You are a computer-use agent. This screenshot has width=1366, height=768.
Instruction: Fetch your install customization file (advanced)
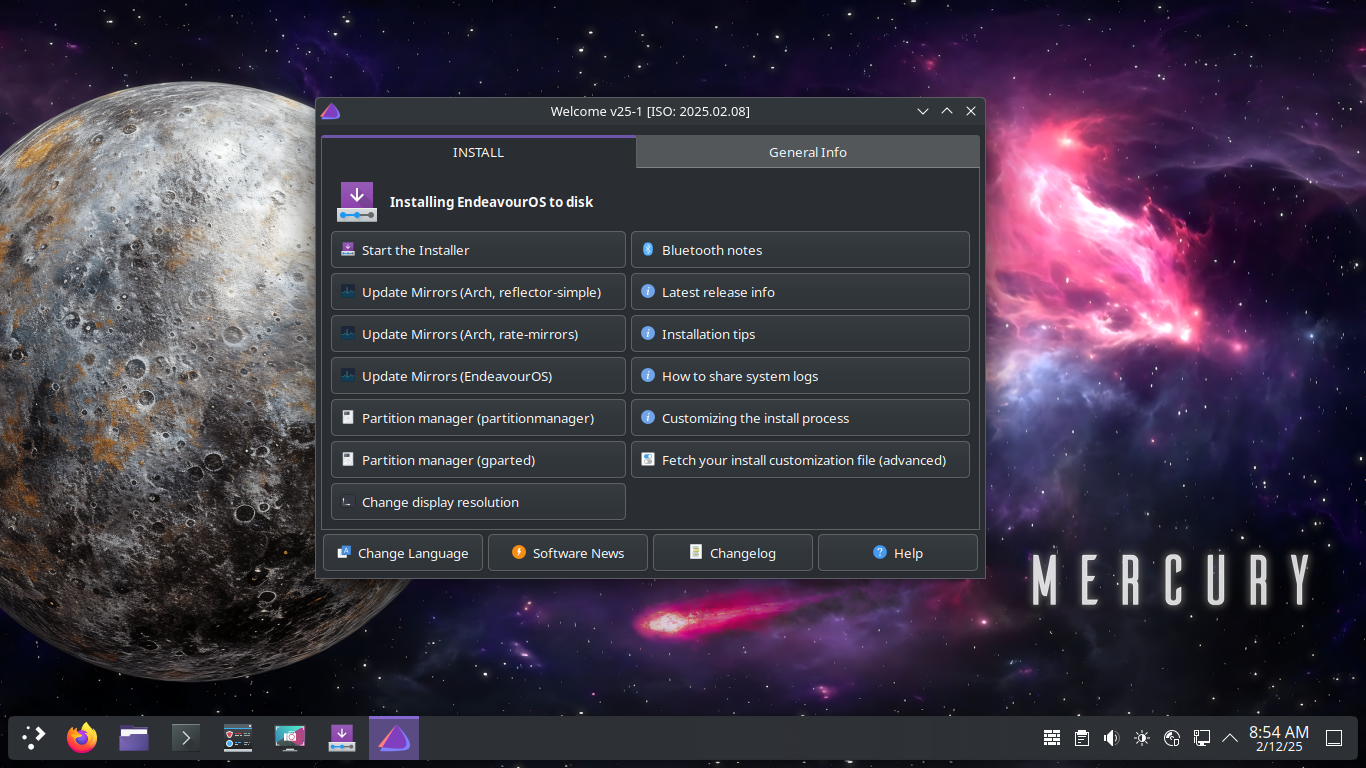click(800, 460)
